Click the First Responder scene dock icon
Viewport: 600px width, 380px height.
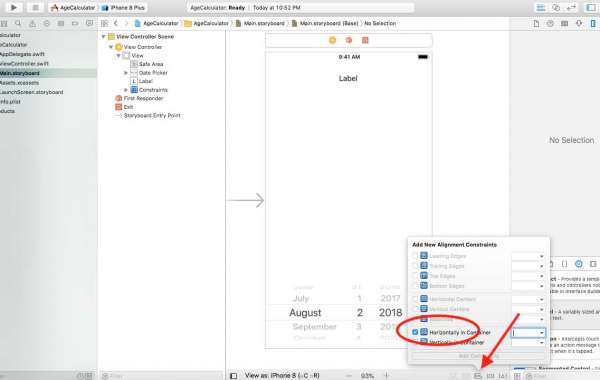point(349,40)
